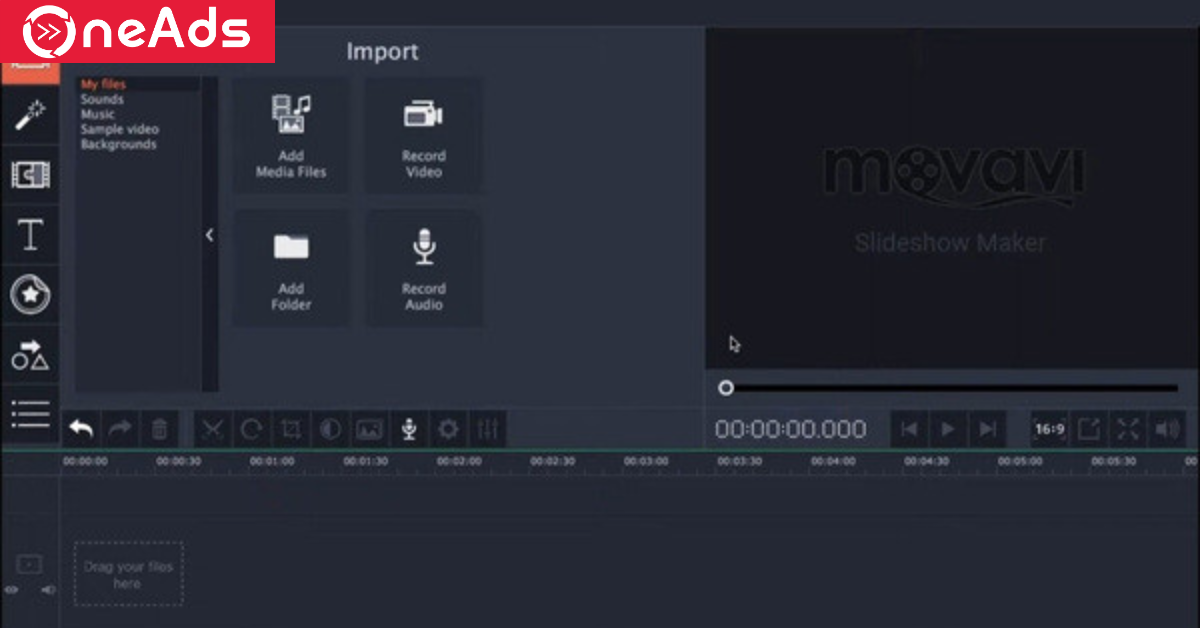Open the Stickers star tab
Screen dimensions: 1200x628
coord(30,294)
